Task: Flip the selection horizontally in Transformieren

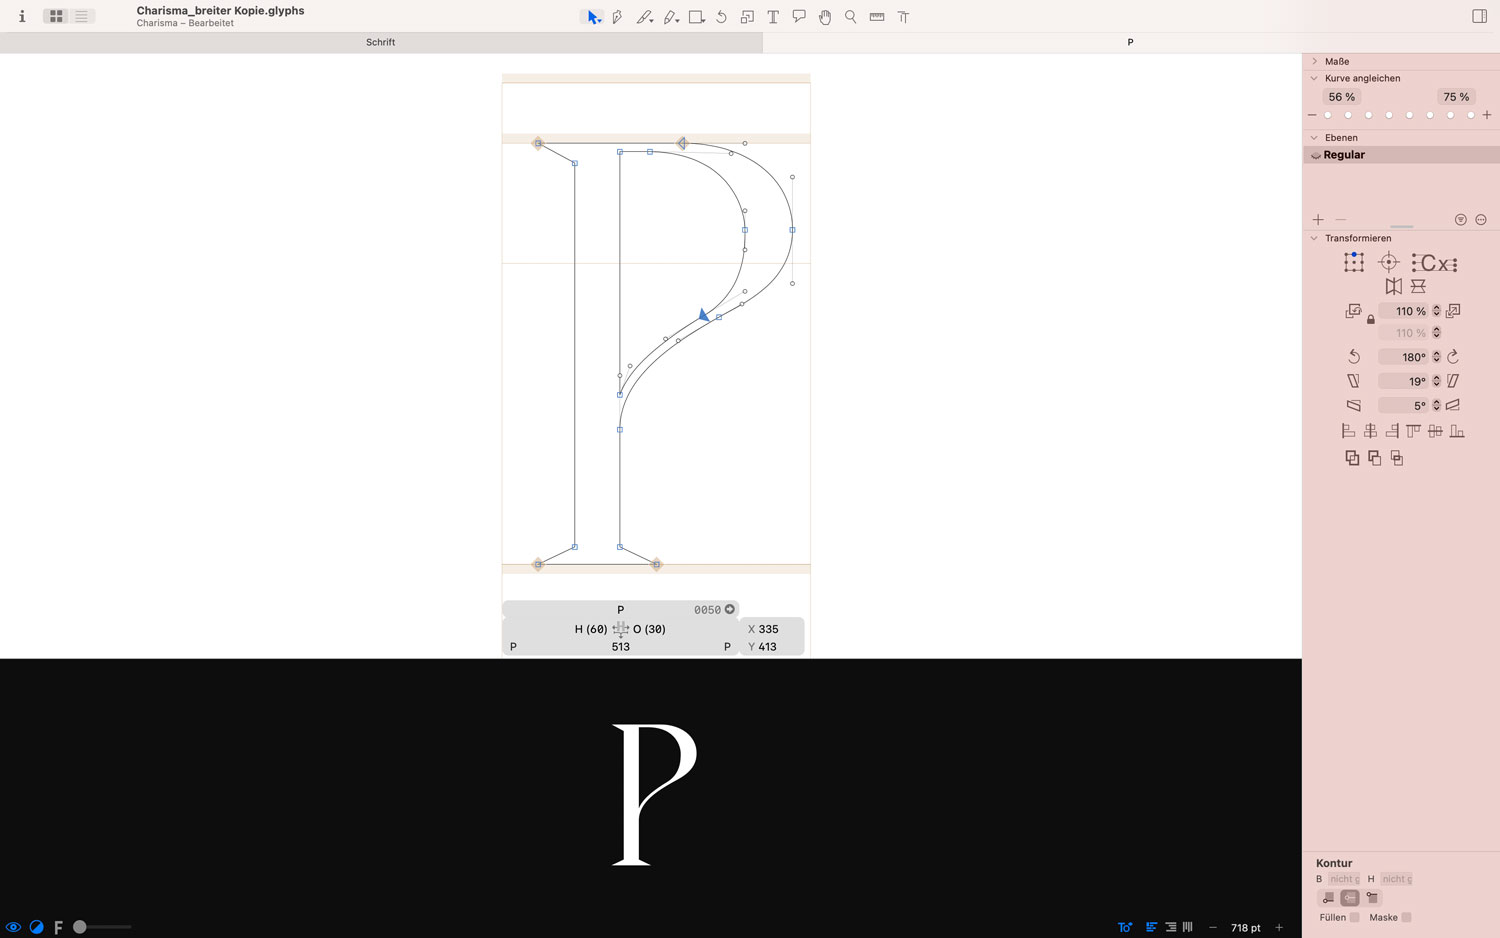Action: point(1394,286)
